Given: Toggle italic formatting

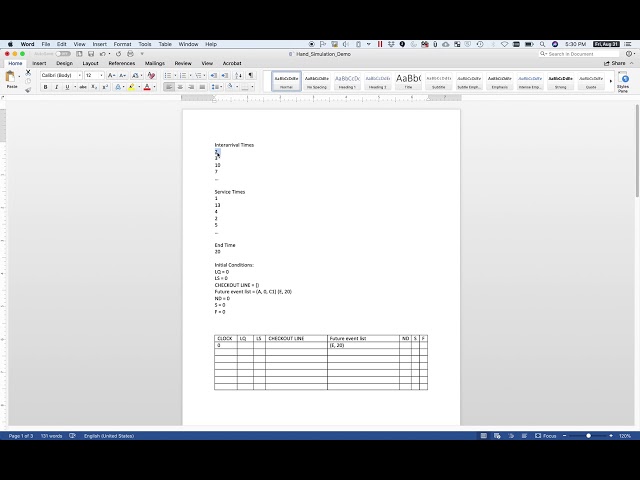Looking at the screenshot, I should tap(56, 87).
